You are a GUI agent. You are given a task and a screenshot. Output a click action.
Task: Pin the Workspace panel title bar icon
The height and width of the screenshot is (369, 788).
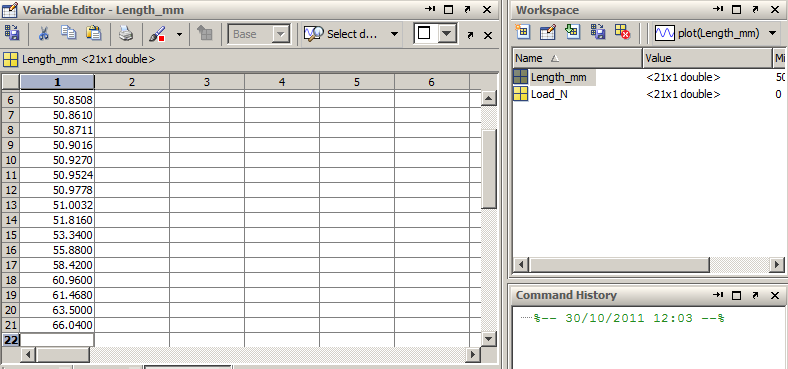(718, 9)
